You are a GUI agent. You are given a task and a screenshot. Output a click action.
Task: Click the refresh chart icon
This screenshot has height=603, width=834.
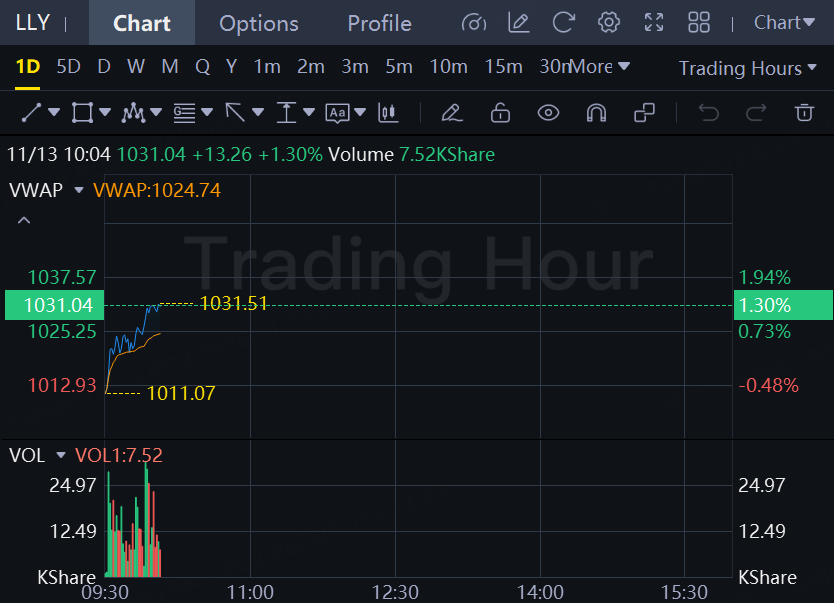(x=564, y=23)
